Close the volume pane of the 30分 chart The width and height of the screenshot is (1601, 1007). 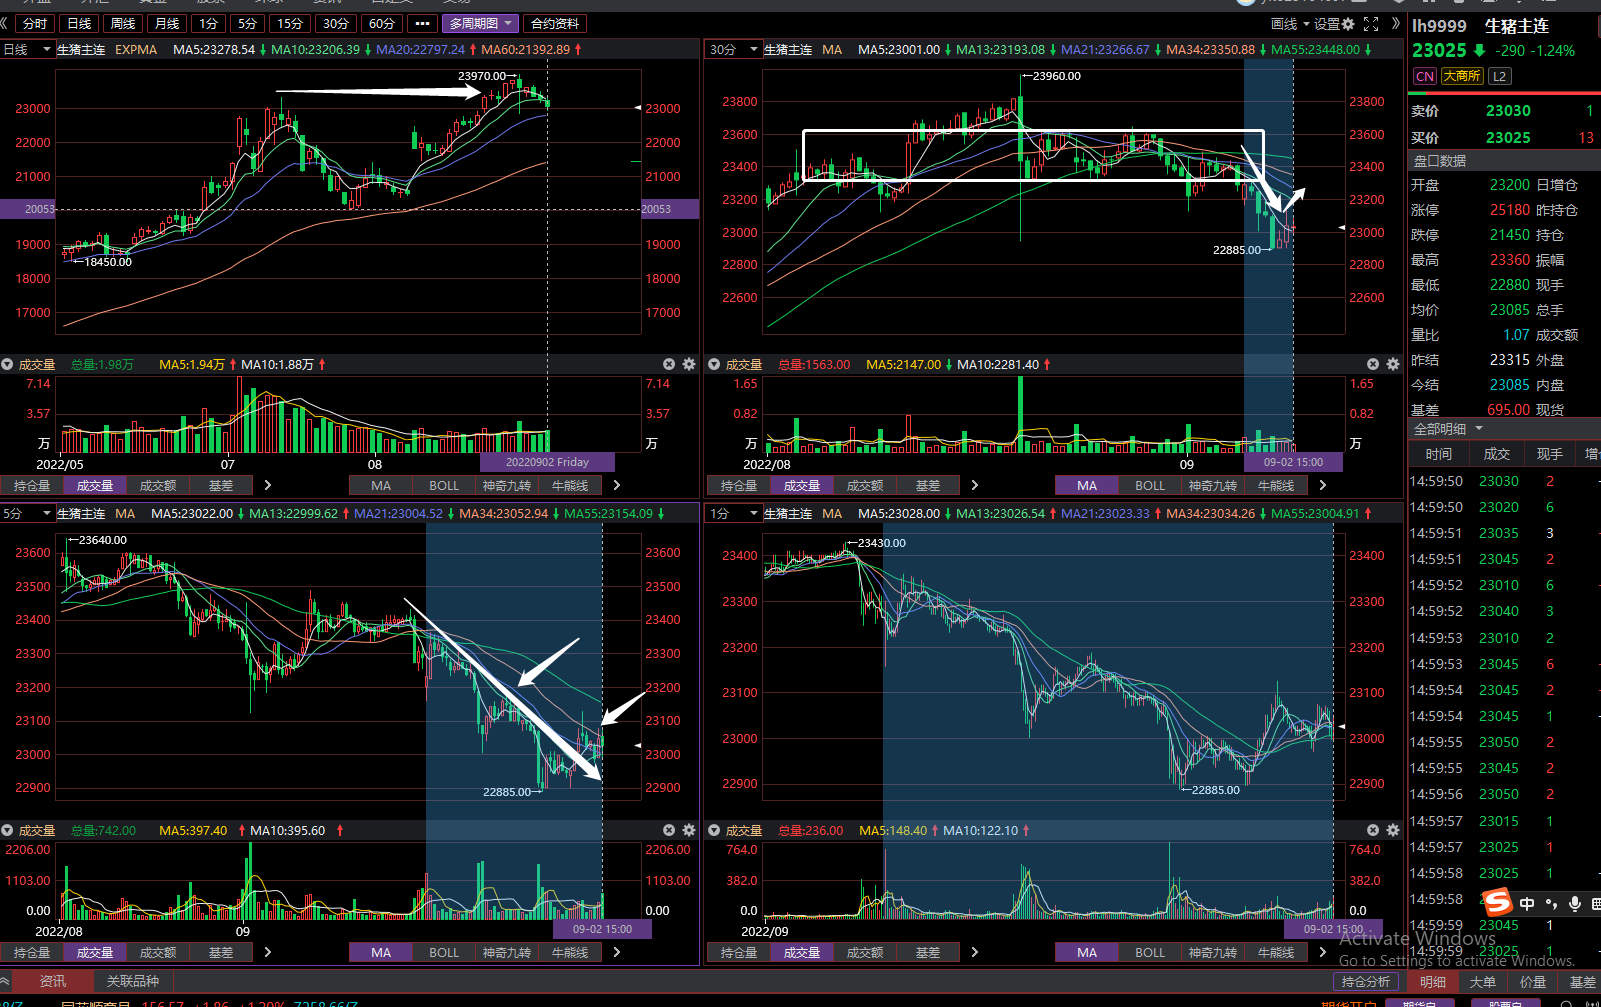[1373, 364]
